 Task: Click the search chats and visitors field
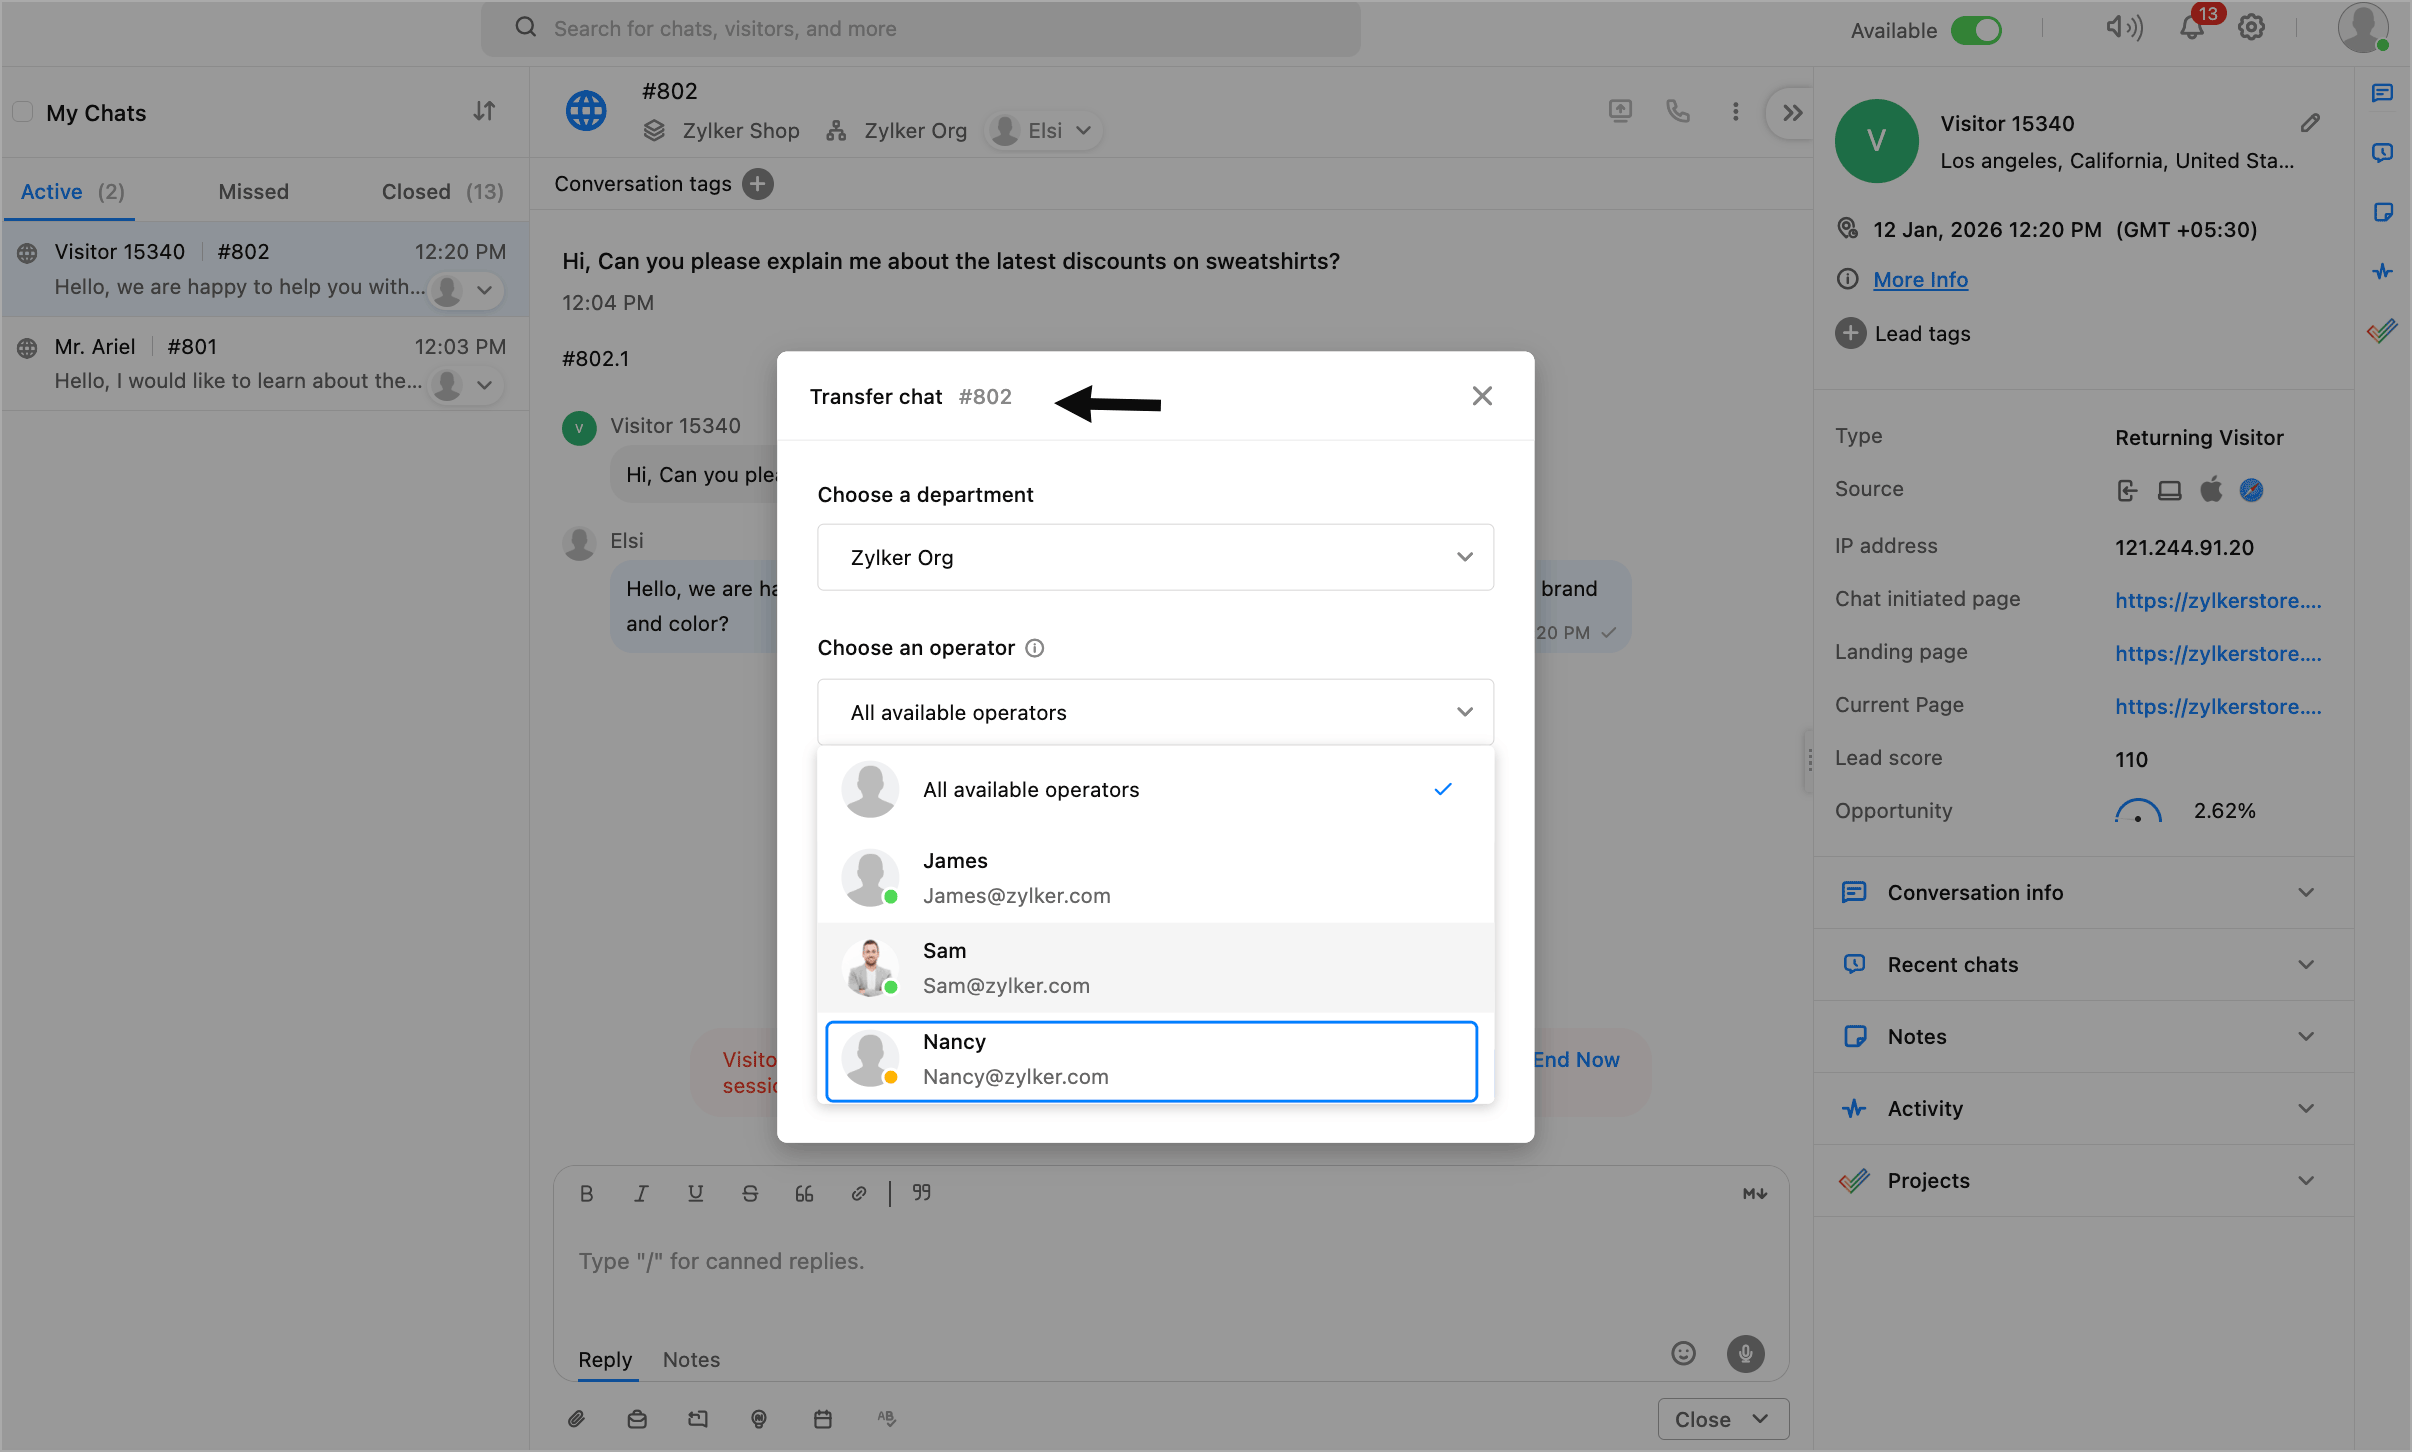point(920,29)
